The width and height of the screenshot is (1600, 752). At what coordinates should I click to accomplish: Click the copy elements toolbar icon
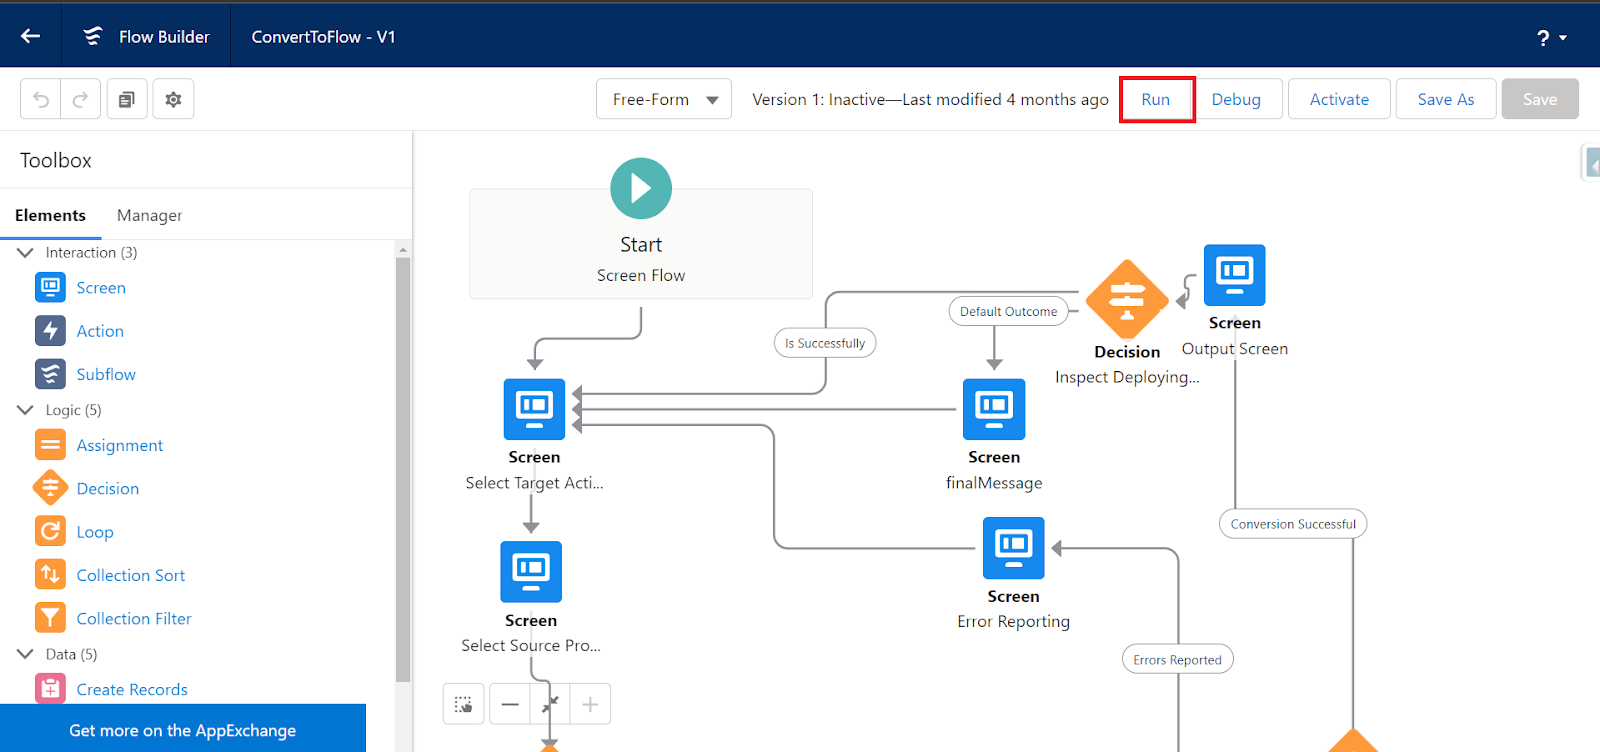tap(127, 99)
